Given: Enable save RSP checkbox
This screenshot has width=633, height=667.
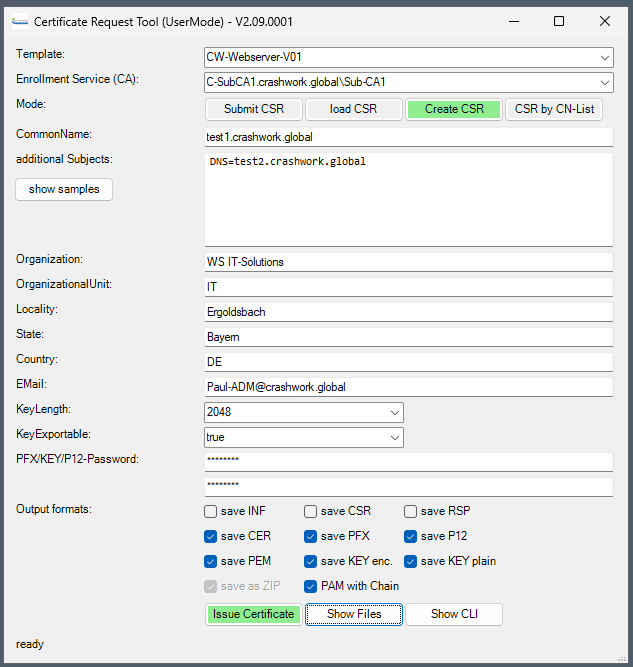Looking at the screenshot, I should [x=411, y=511].
